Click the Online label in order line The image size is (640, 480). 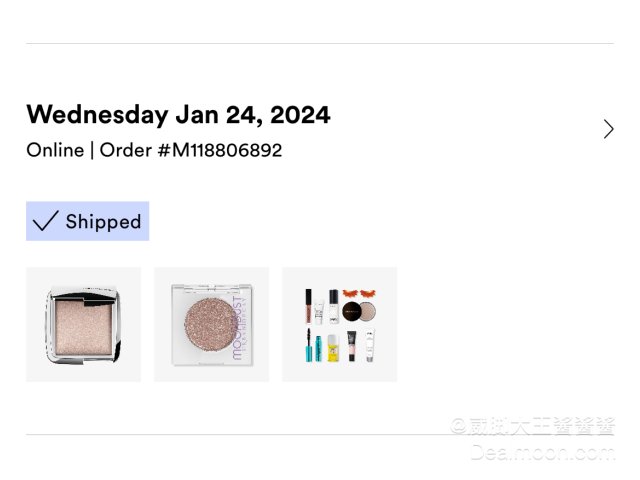[x=54, y=151]
